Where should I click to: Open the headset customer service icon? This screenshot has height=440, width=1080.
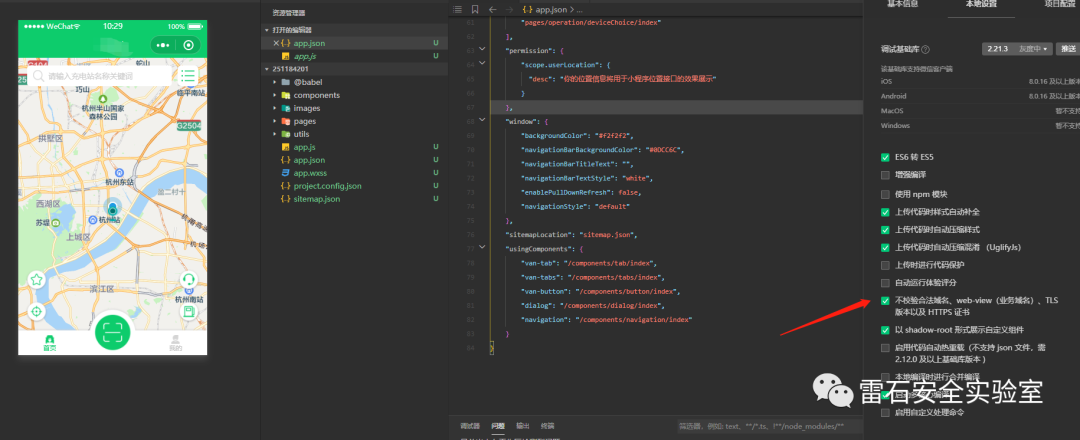tap(188, 280)
